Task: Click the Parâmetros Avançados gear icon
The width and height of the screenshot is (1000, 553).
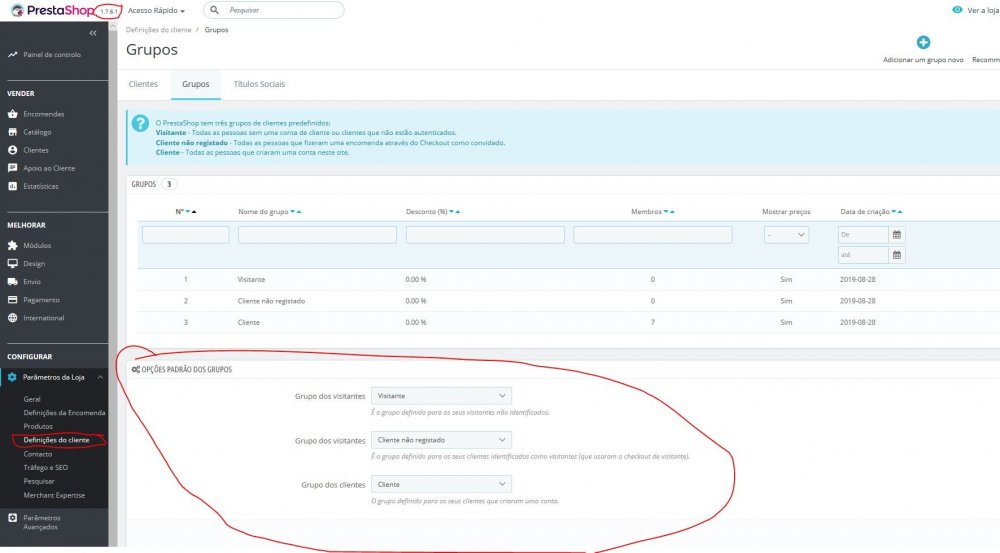Action: [12, 518]
